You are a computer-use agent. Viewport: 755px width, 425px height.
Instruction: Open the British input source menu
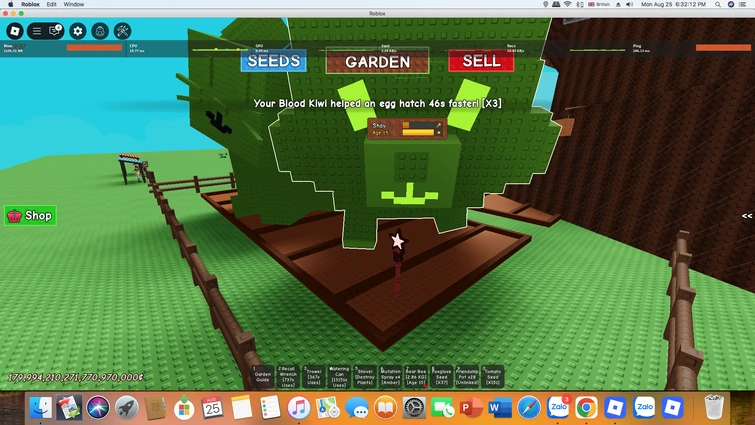click(x=599, y=4)
